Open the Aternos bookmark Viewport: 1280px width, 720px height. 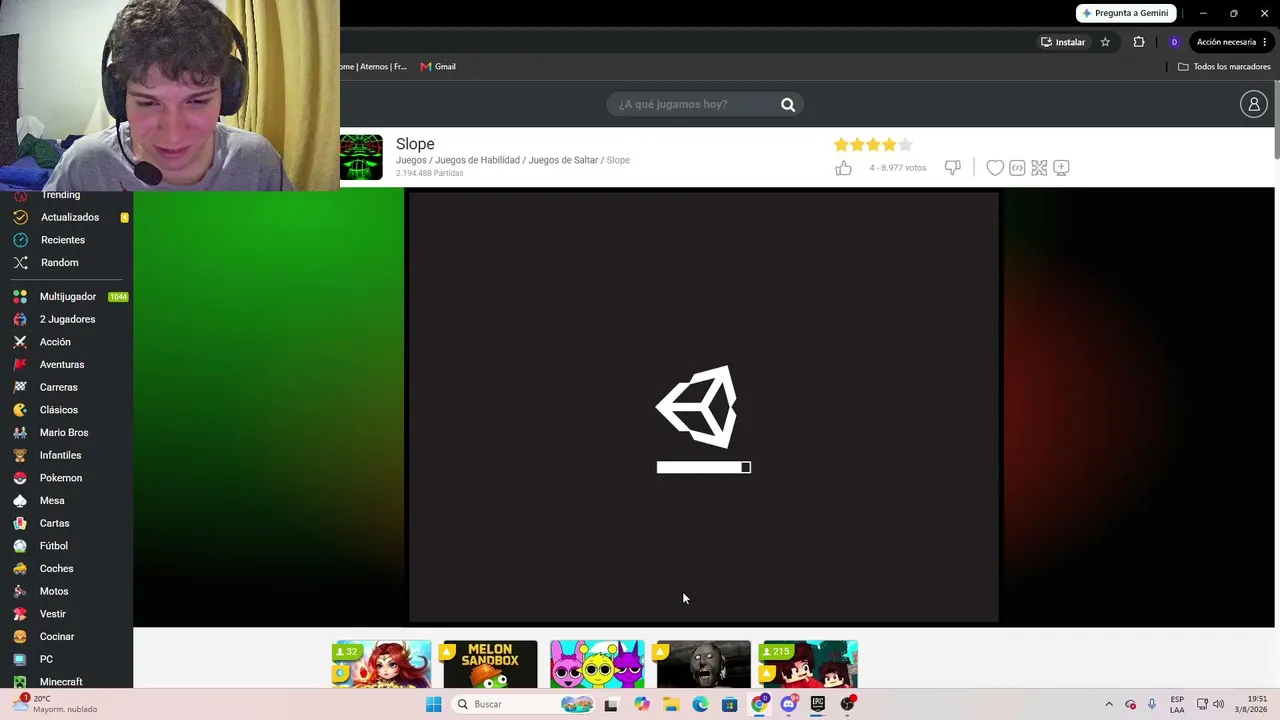374,67
